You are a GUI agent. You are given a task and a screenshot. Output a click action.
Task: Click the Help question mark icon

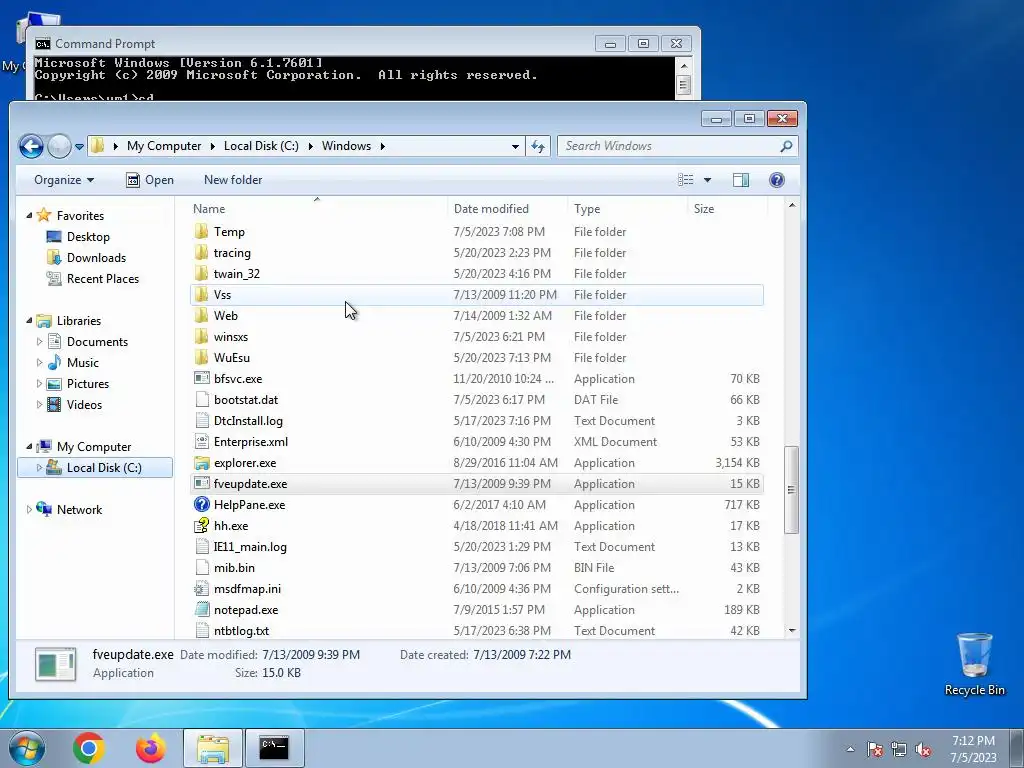[776, 180]
